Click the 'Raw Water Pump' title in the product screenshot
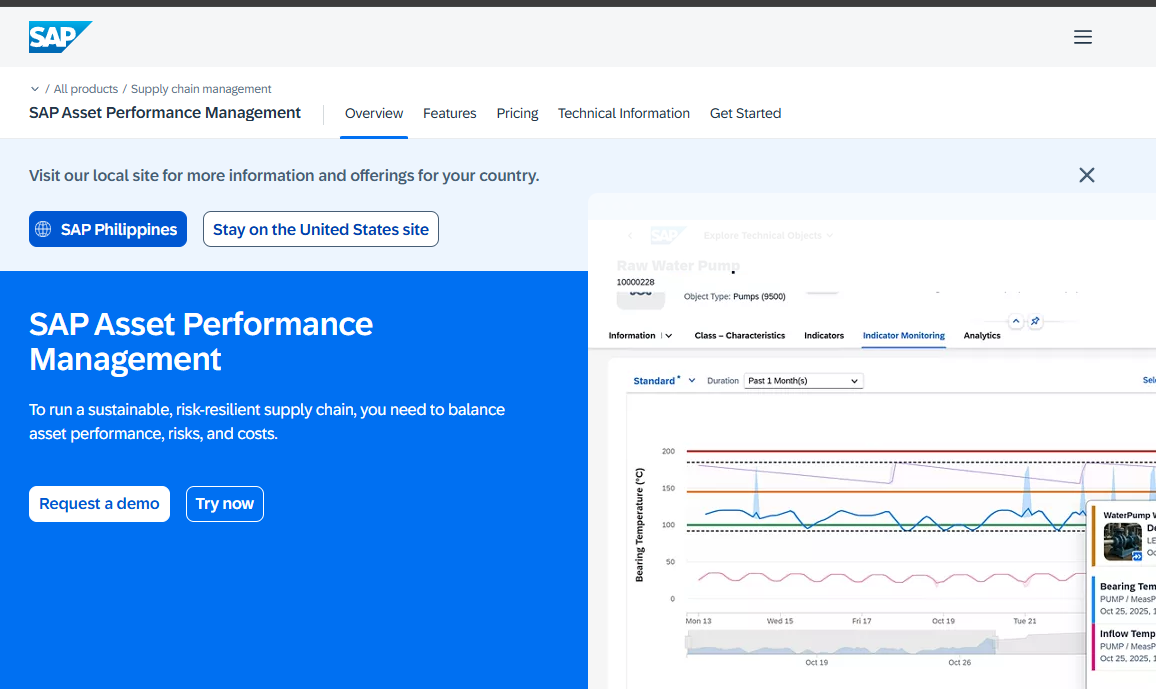The width and height of the screenshot is (1156, 689). 678,265
